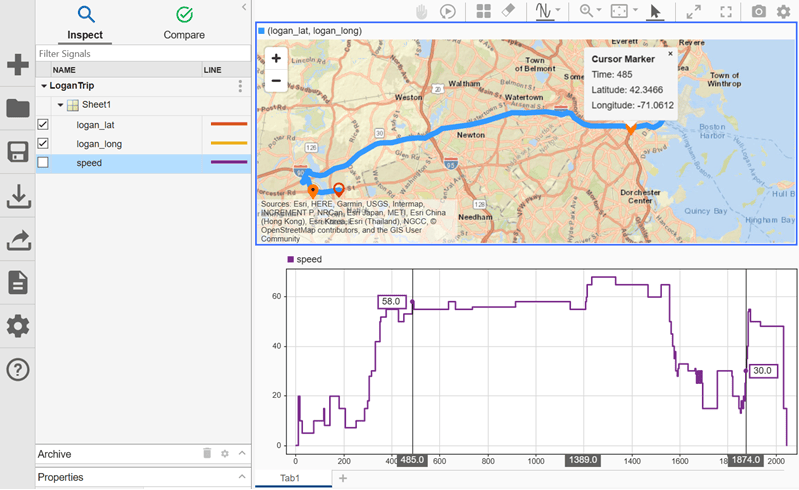Screen dimensions: 799x490
Task: Zoom out on map with minus button
Action: tap(276, 80)
